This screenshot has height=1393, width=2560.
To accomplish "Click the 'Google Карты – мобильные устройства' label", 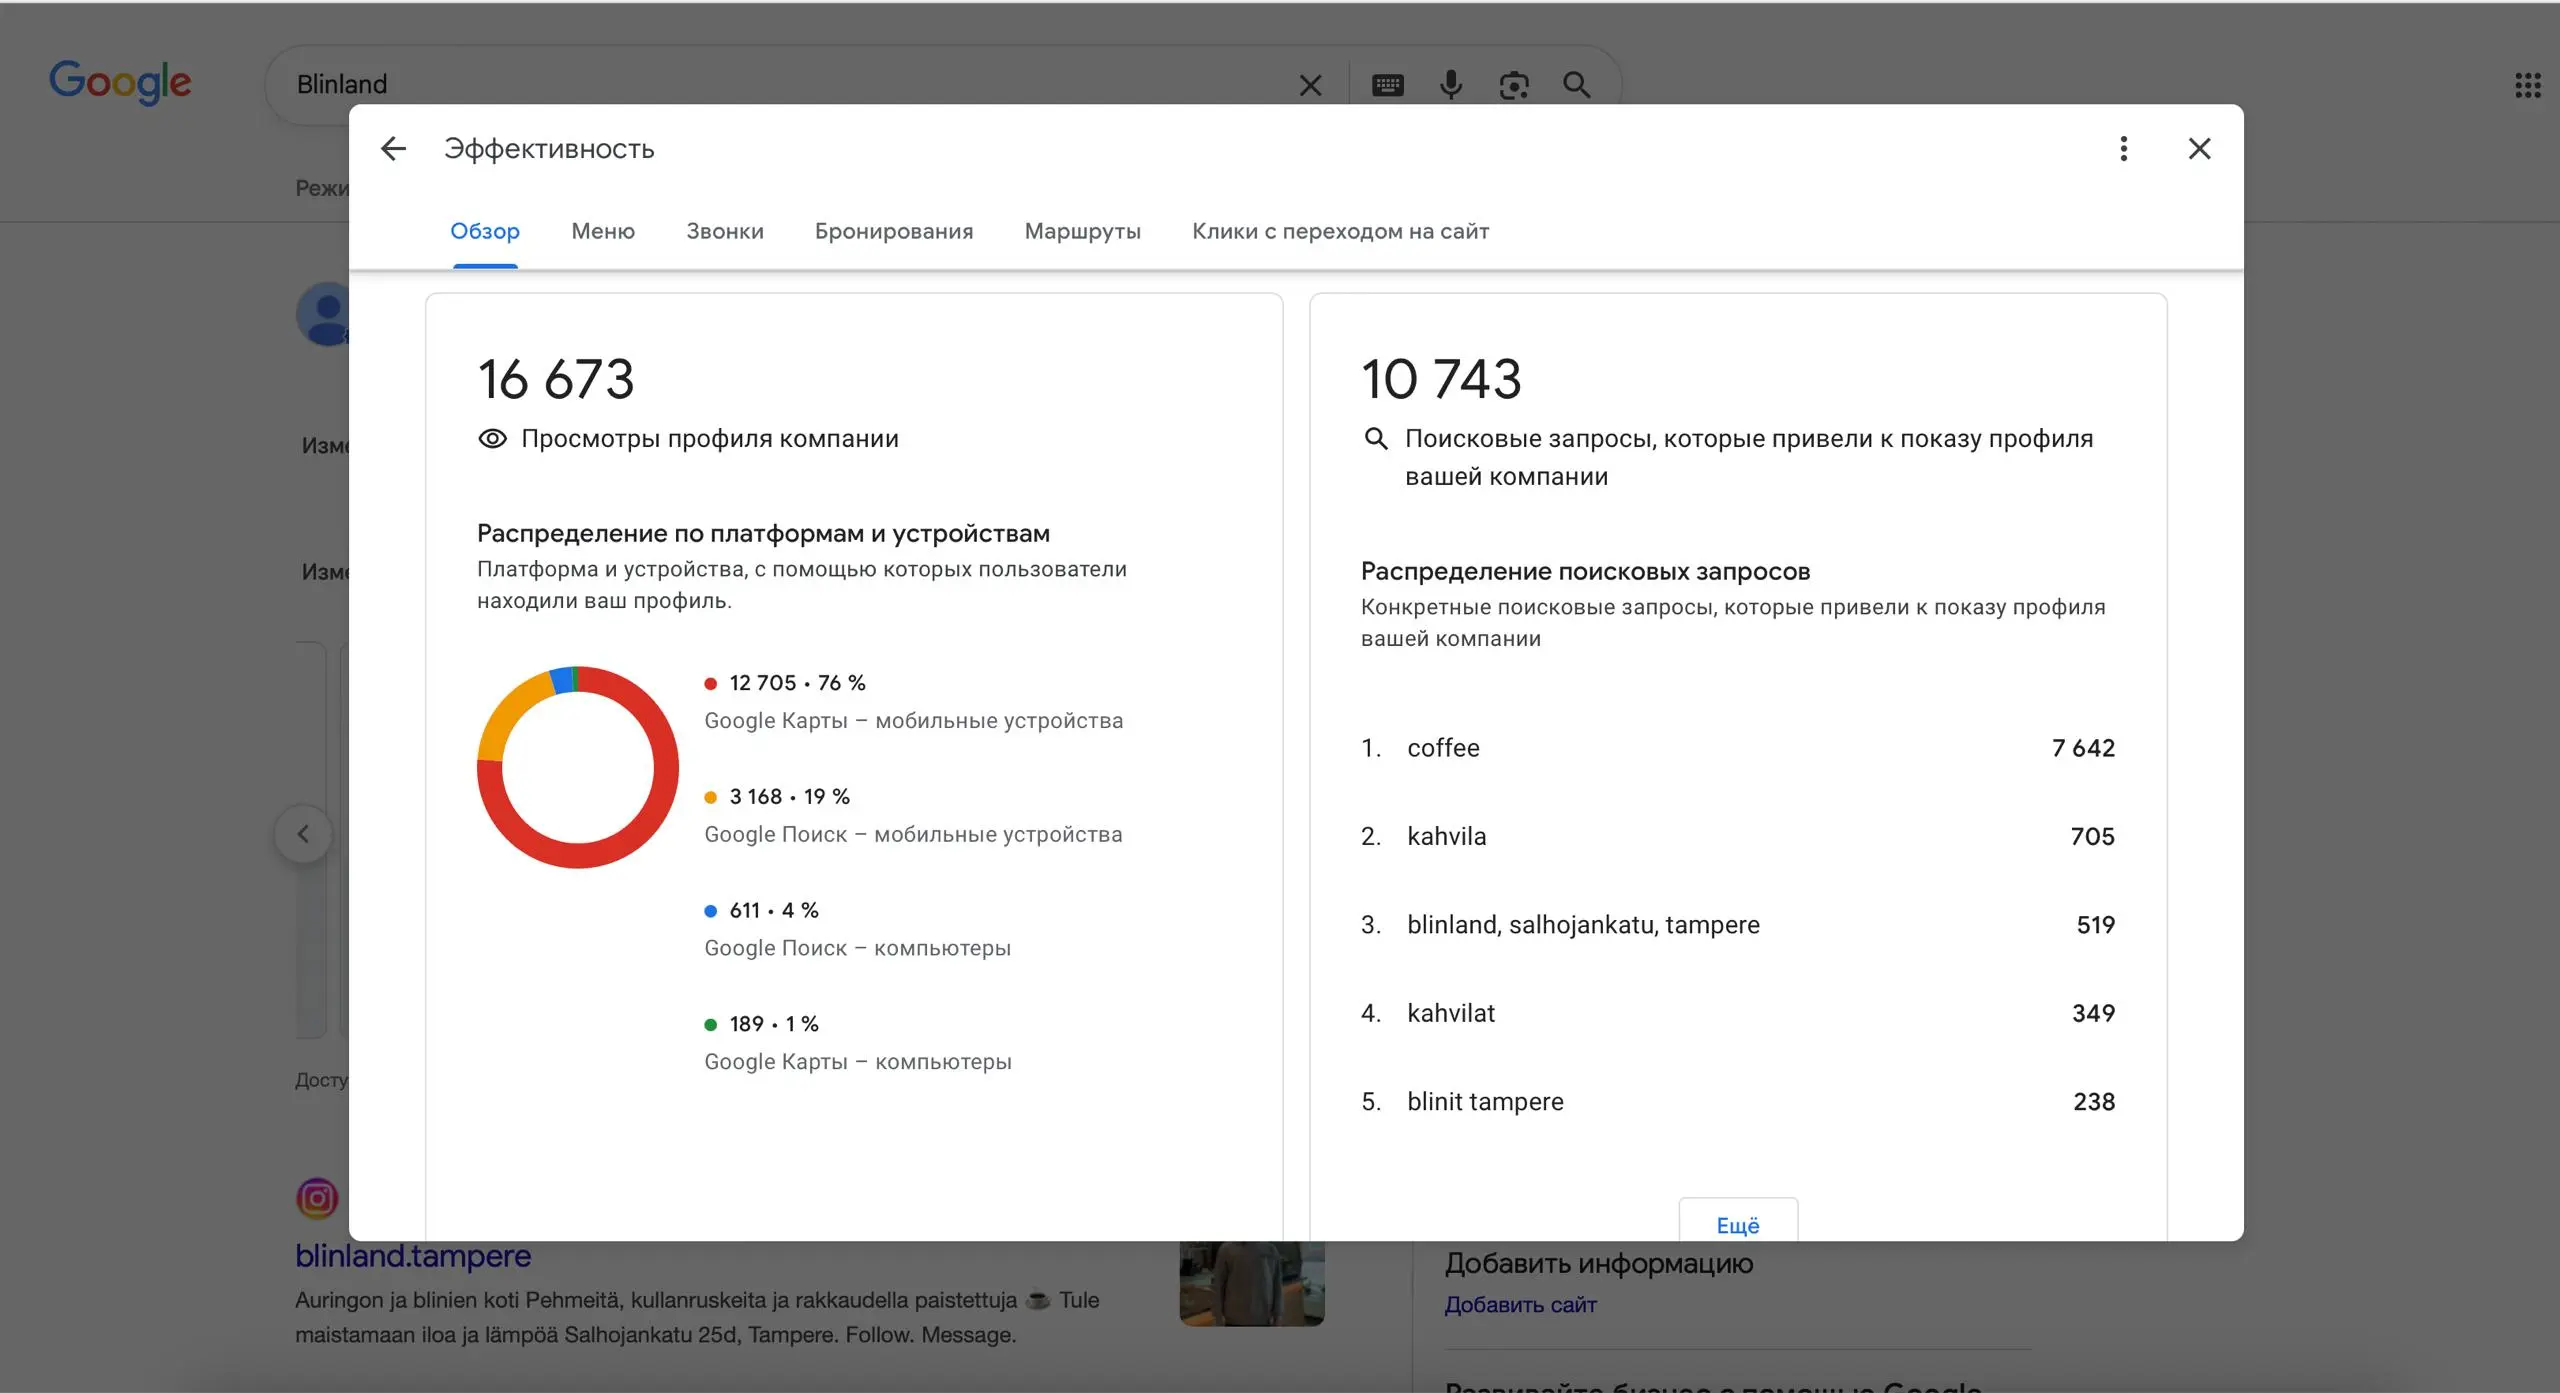I will pyautogui.click(x=914, y=721).
